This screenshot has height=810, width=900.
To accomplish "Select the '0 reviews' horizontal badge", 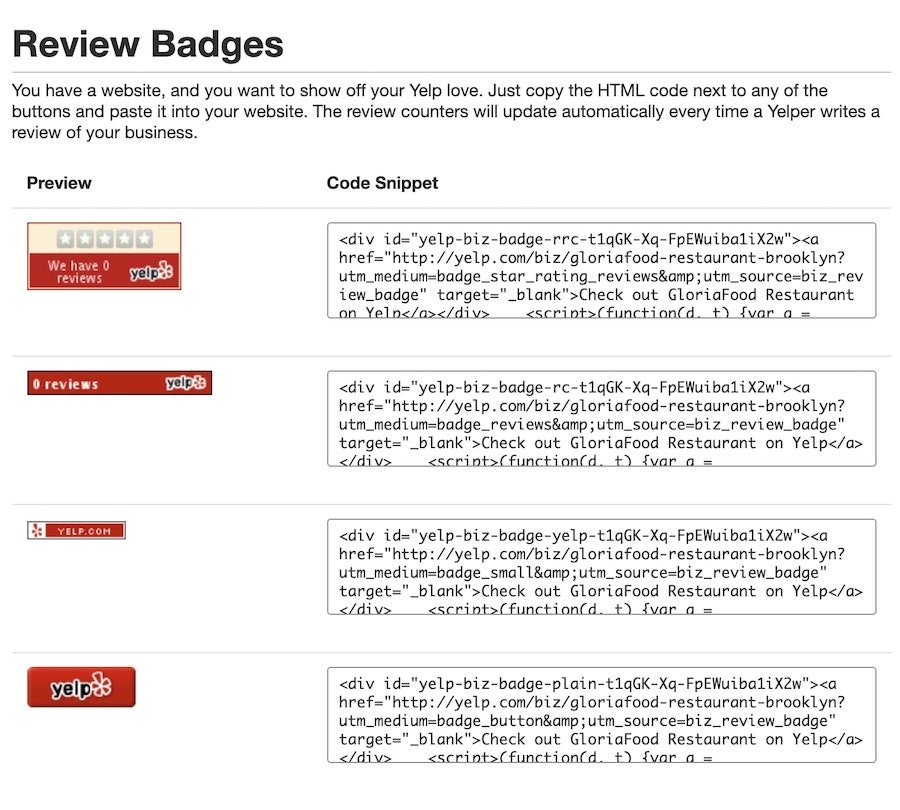I will [x=118, y=383].
